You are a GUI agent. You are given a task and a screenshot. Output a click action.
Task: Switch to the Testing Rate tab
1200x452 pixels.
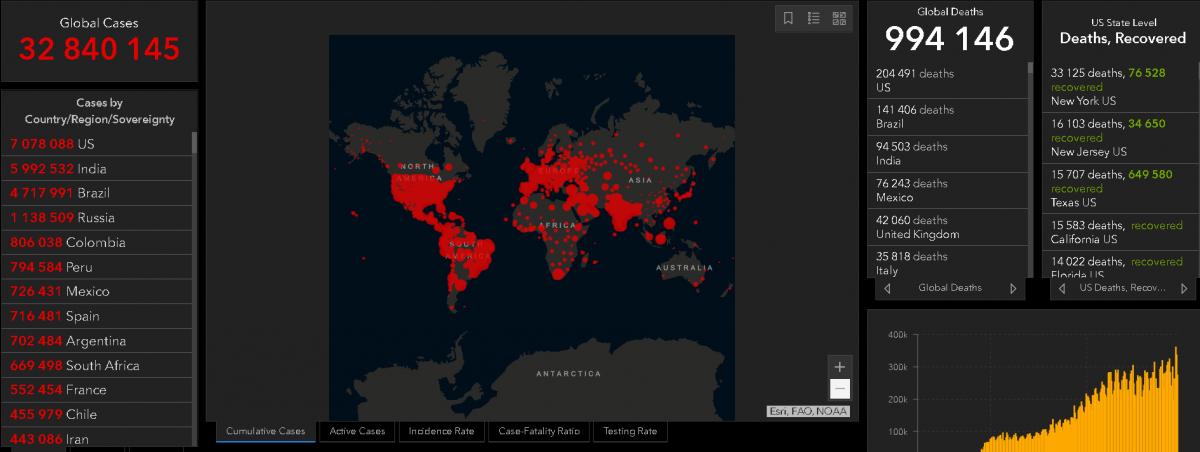tap(630, 431)
